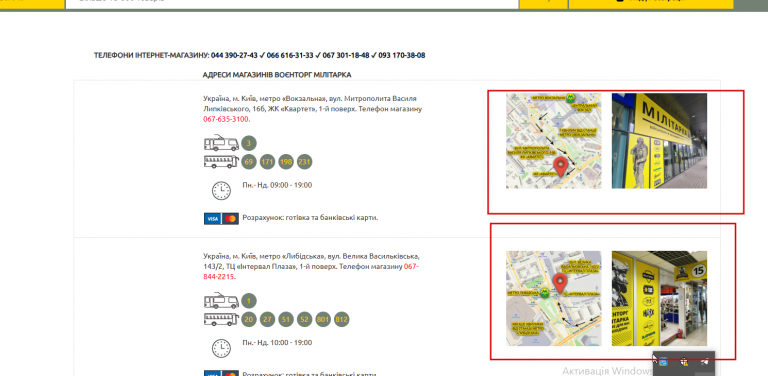The width and height of the screenshot is (768, 376).
Task: Open Telegram icon in the tray popup
Action: [704, 362]
